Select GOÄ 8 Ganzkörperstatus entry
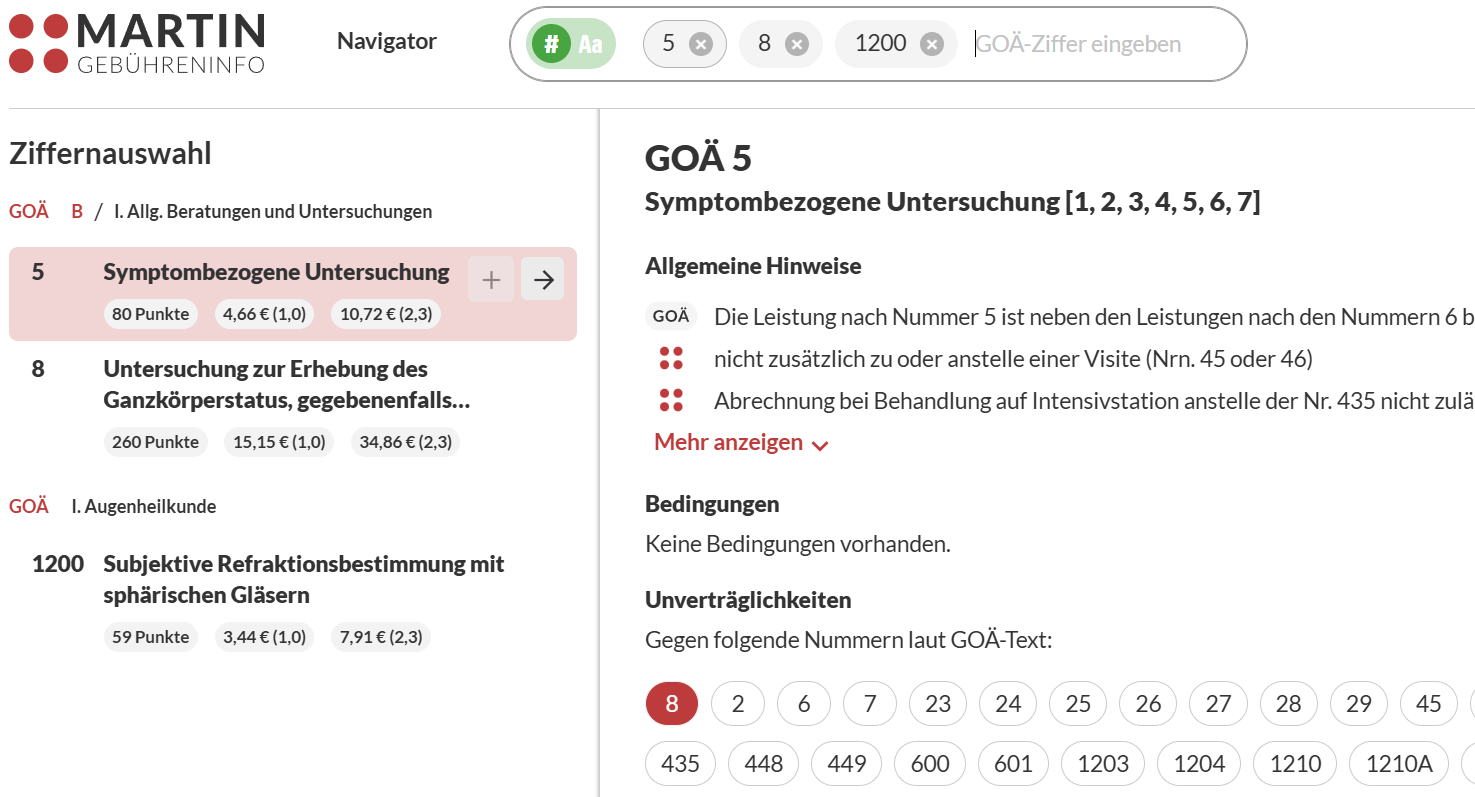This screenshot has height=797, width=1475. [x=287, y=385]
